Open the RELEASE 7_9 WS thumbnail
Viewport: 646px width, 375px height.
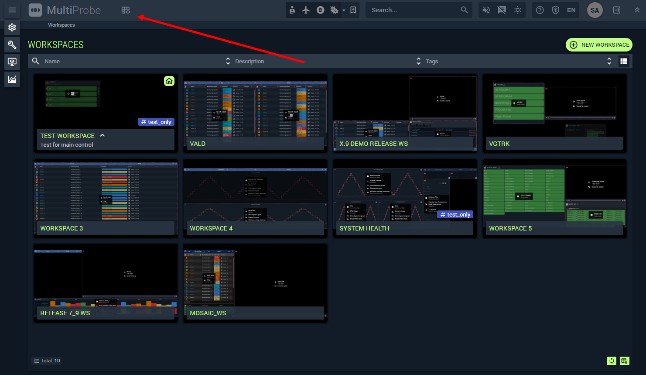pyautogui.click(x=105, y=283)
